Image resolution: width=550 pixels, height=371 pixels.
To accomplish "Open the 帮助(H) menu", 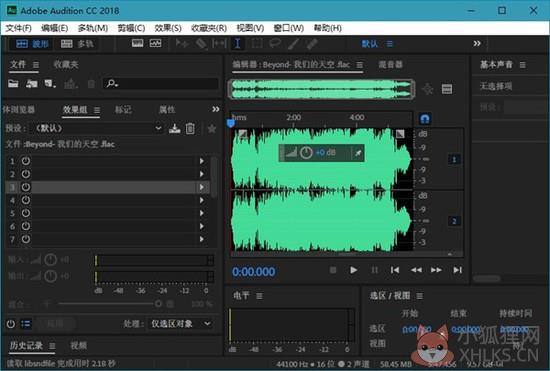I will pos(327,28).
